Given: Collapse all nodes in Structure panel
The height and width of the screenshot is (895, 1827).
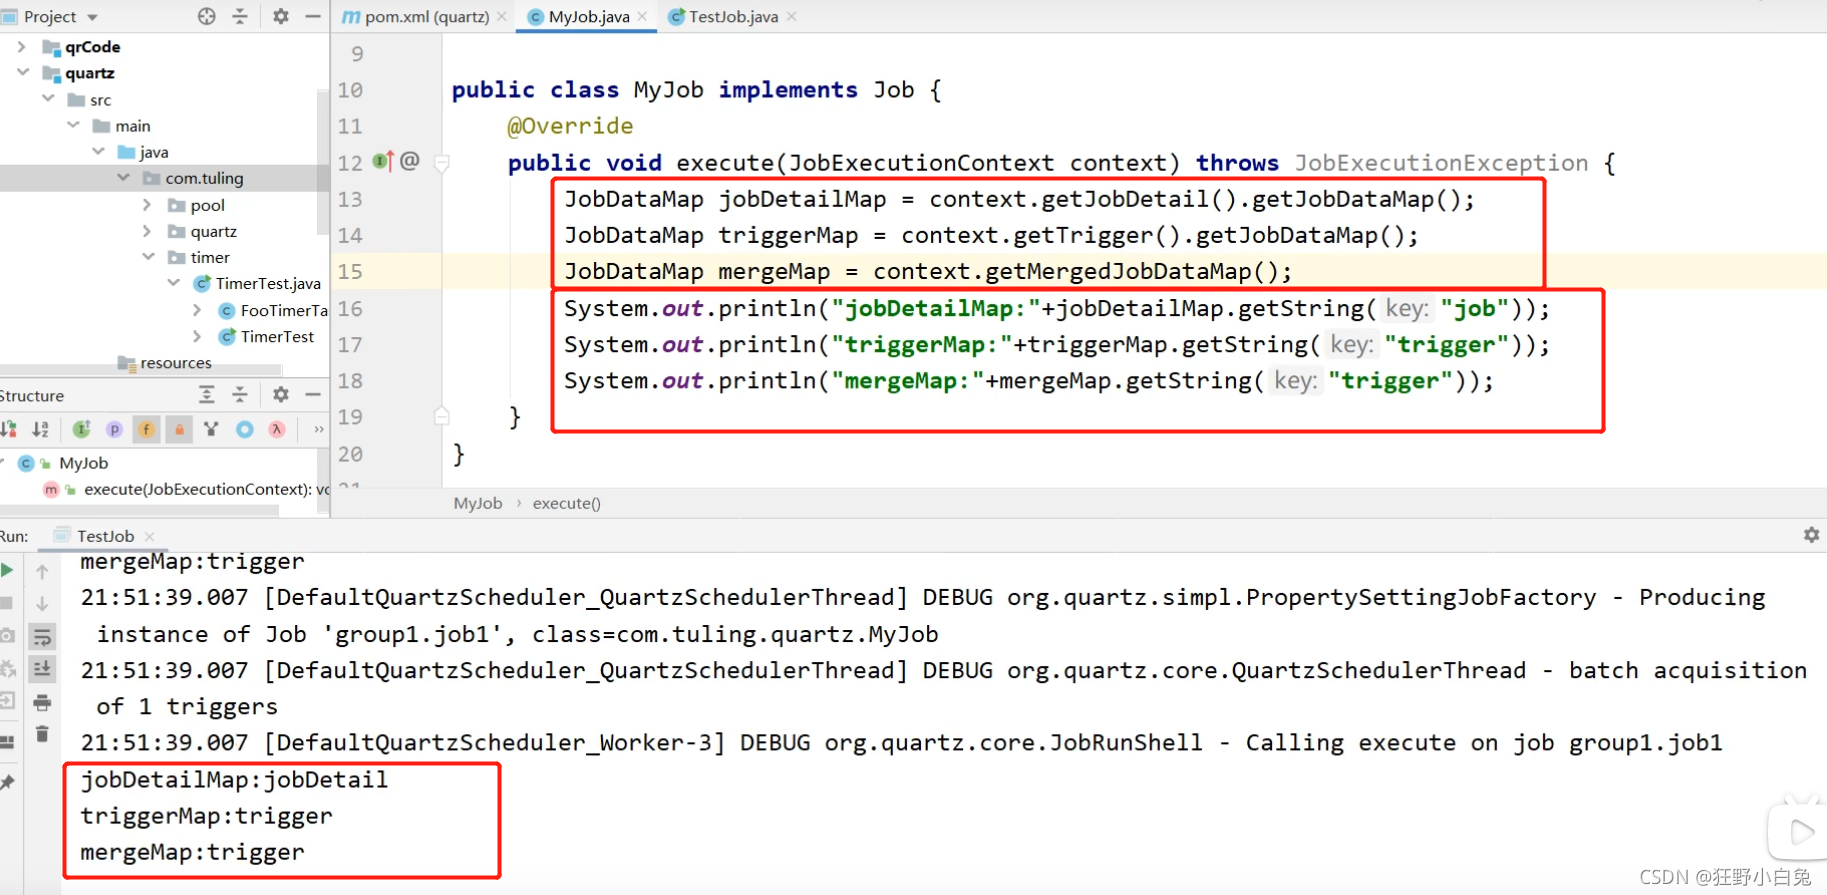Looking at the screenshot, I should (240, 395).
